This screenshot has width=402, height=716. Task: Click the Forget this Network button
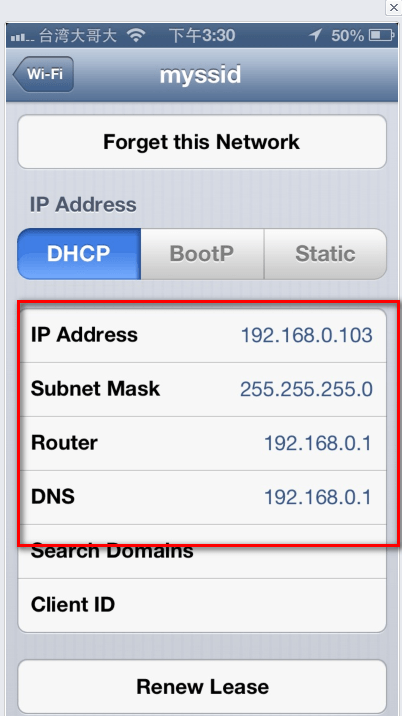click(202, 142)
